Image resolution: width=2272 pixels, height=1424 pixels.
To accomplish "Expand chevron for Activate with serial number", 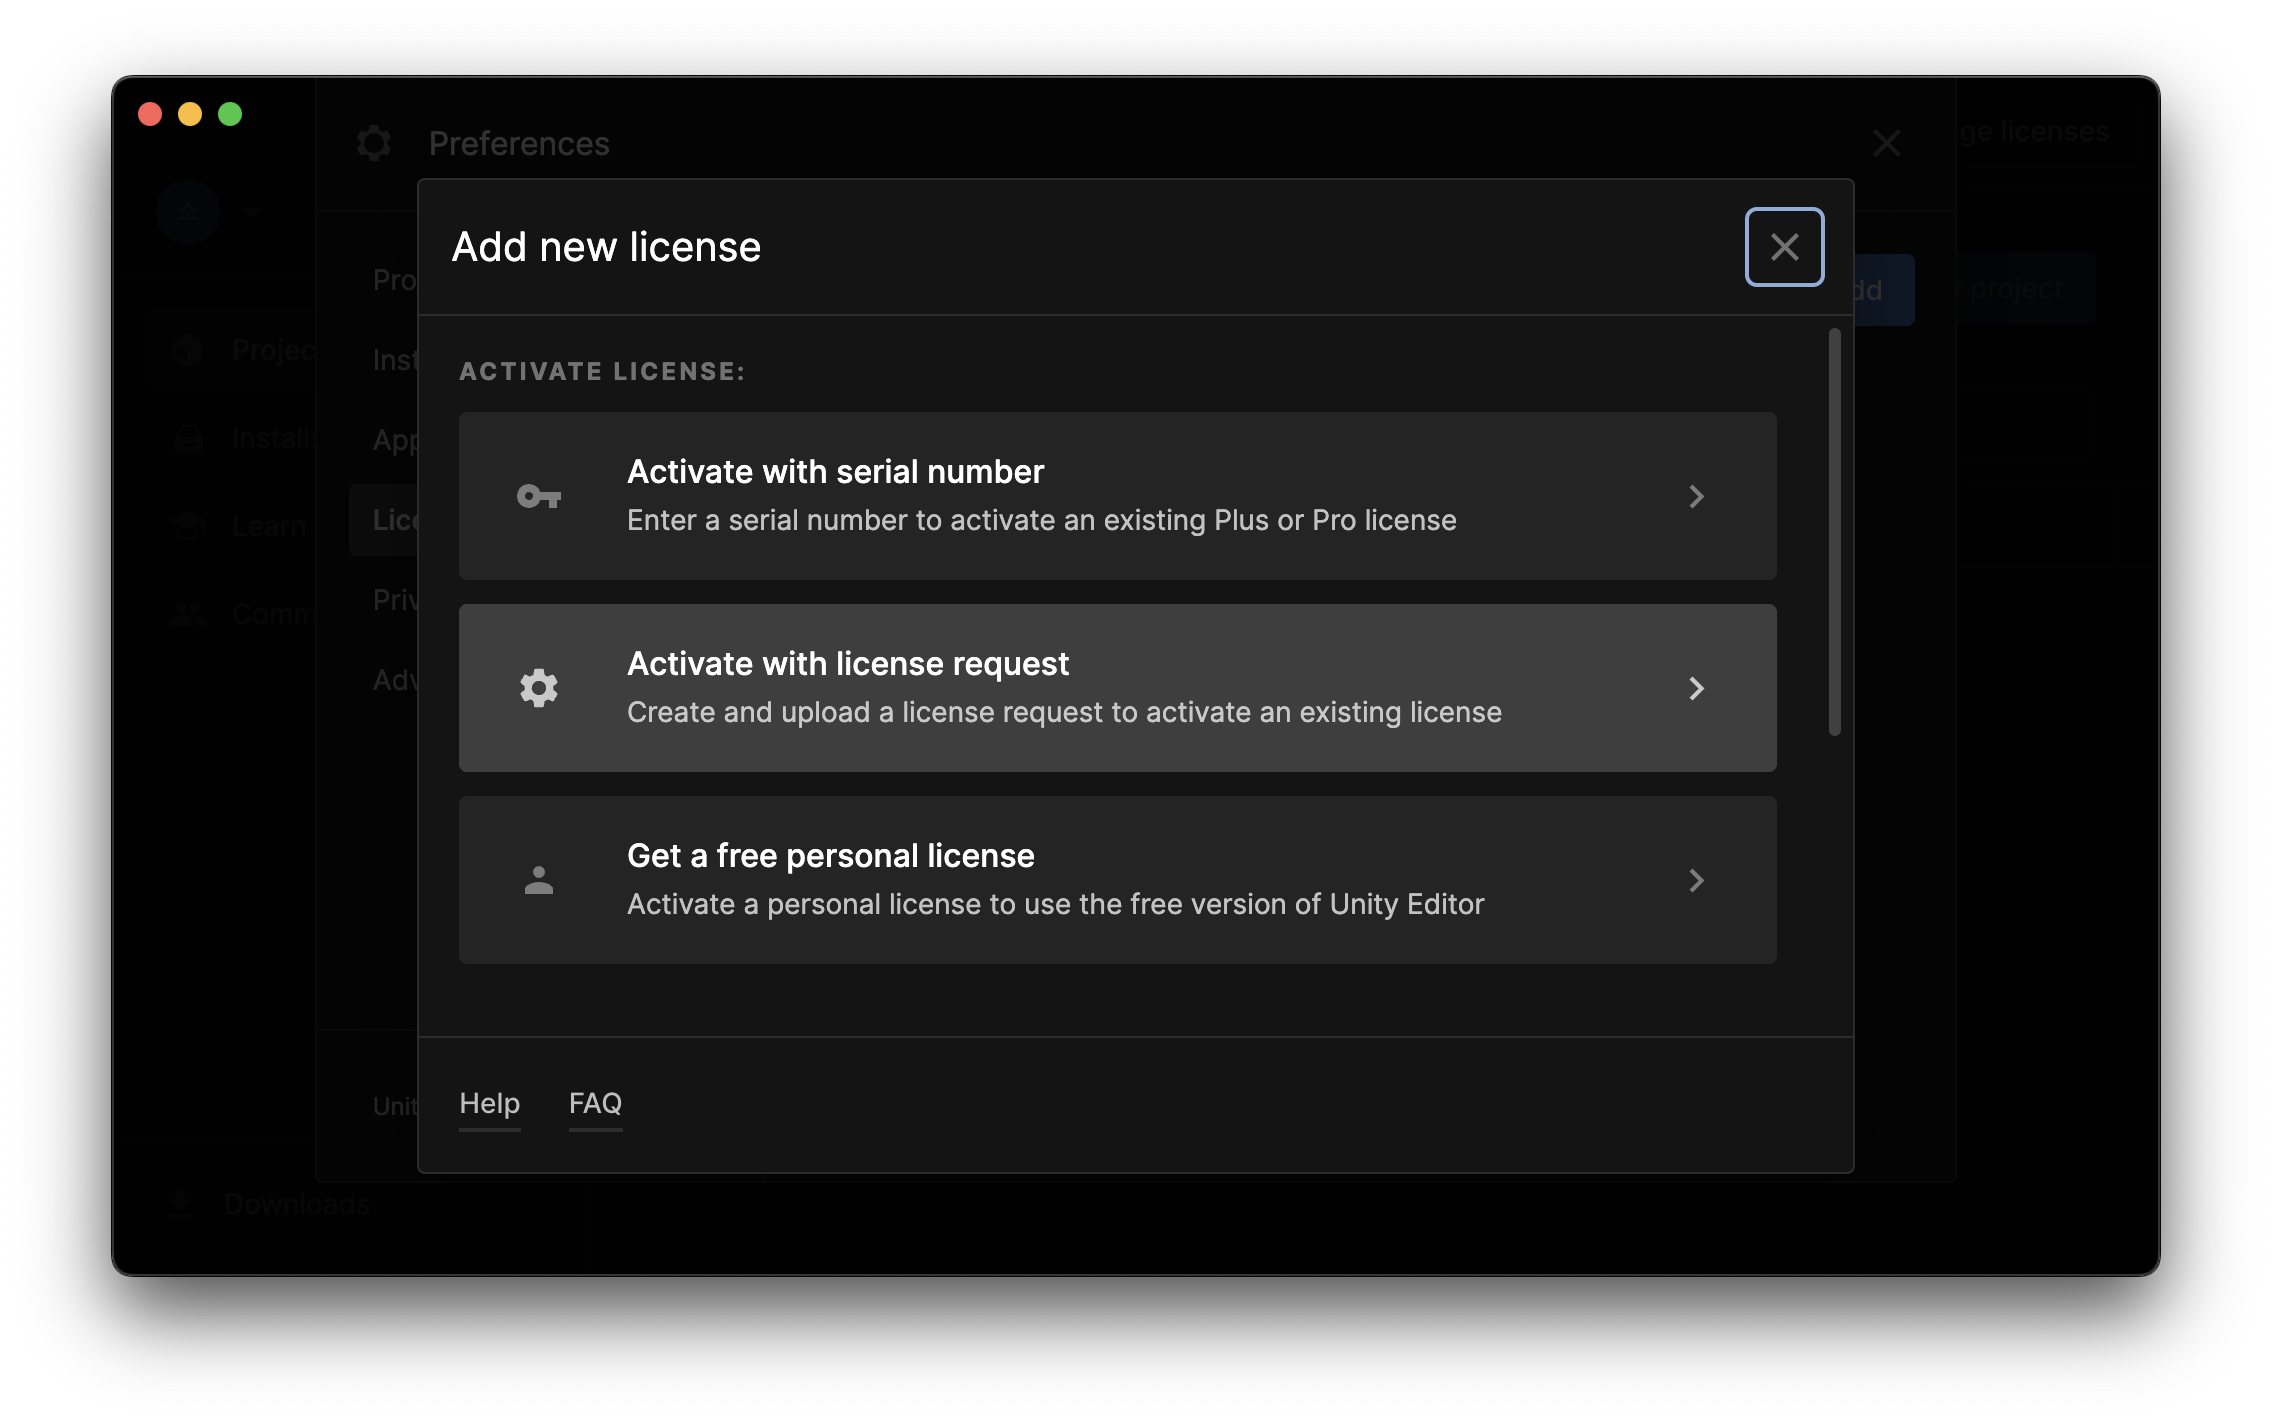I will click(1696, 496).
